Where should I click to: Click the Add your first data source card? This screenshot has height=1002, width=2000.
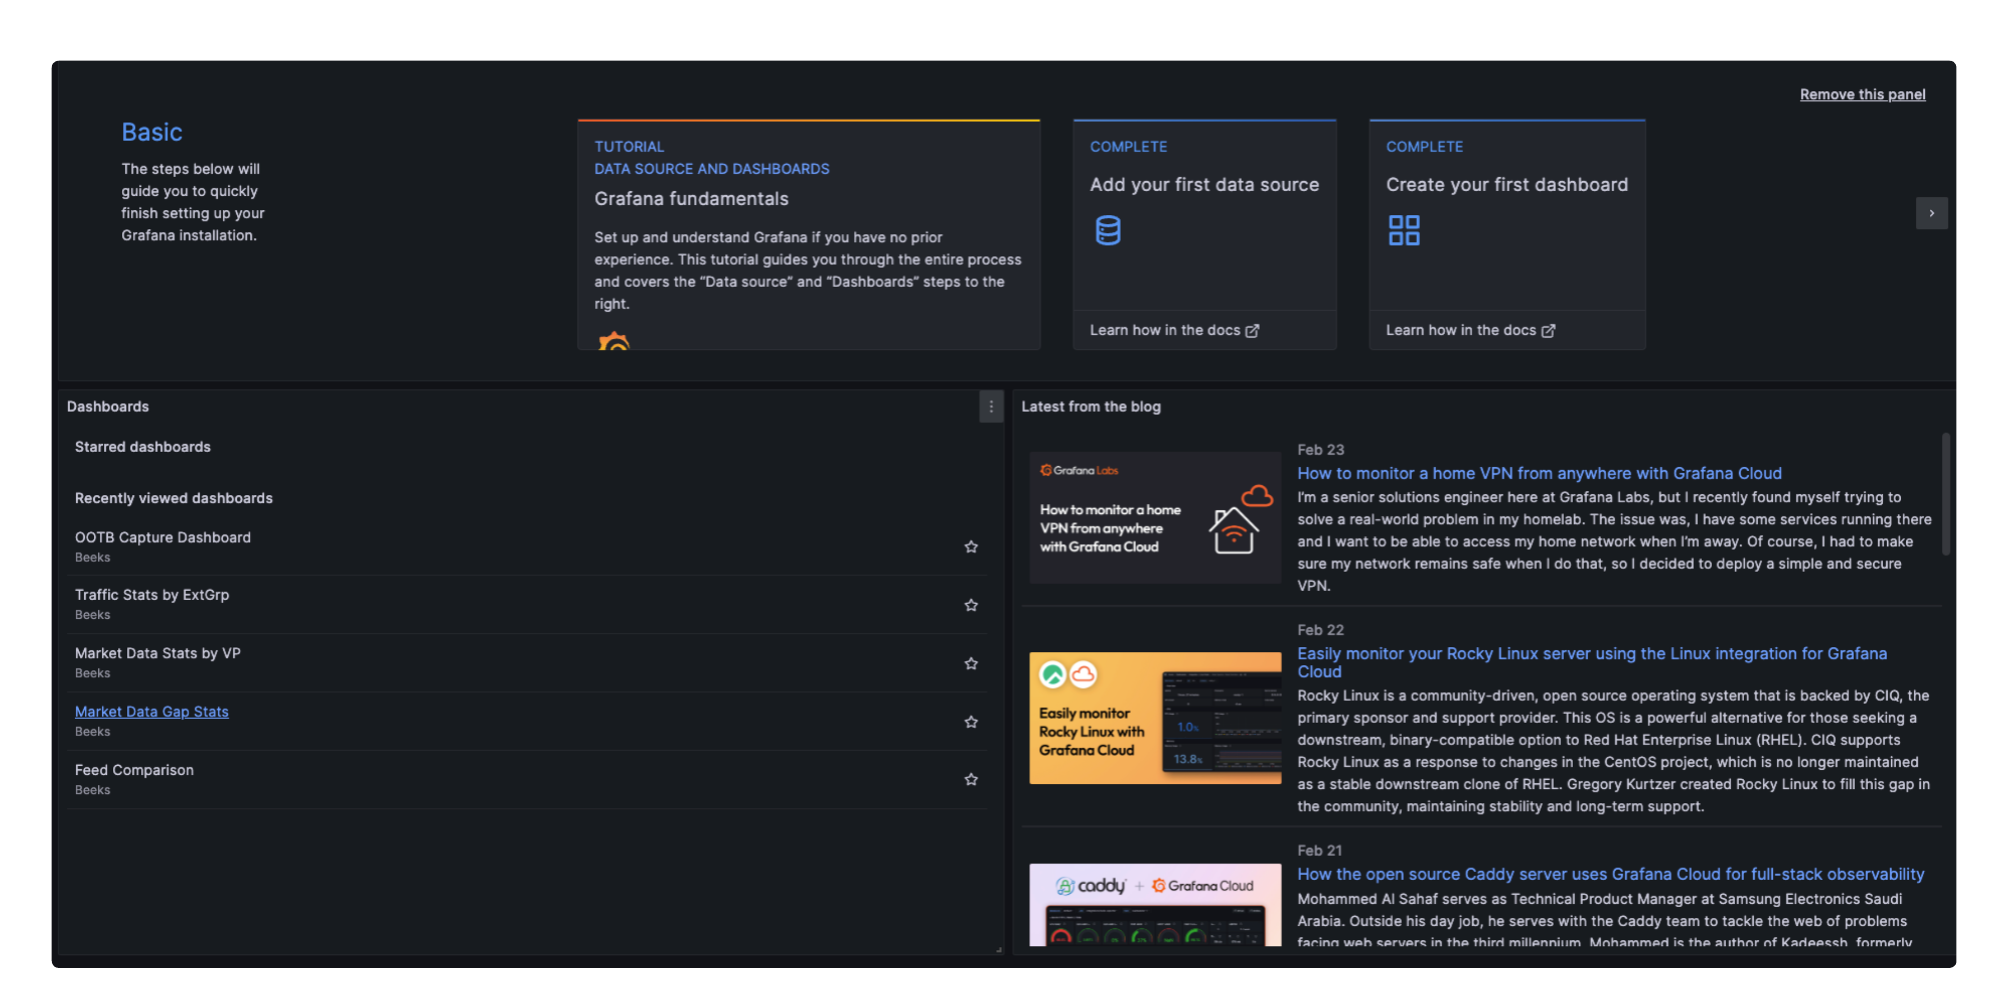[x=1205, y=235]
